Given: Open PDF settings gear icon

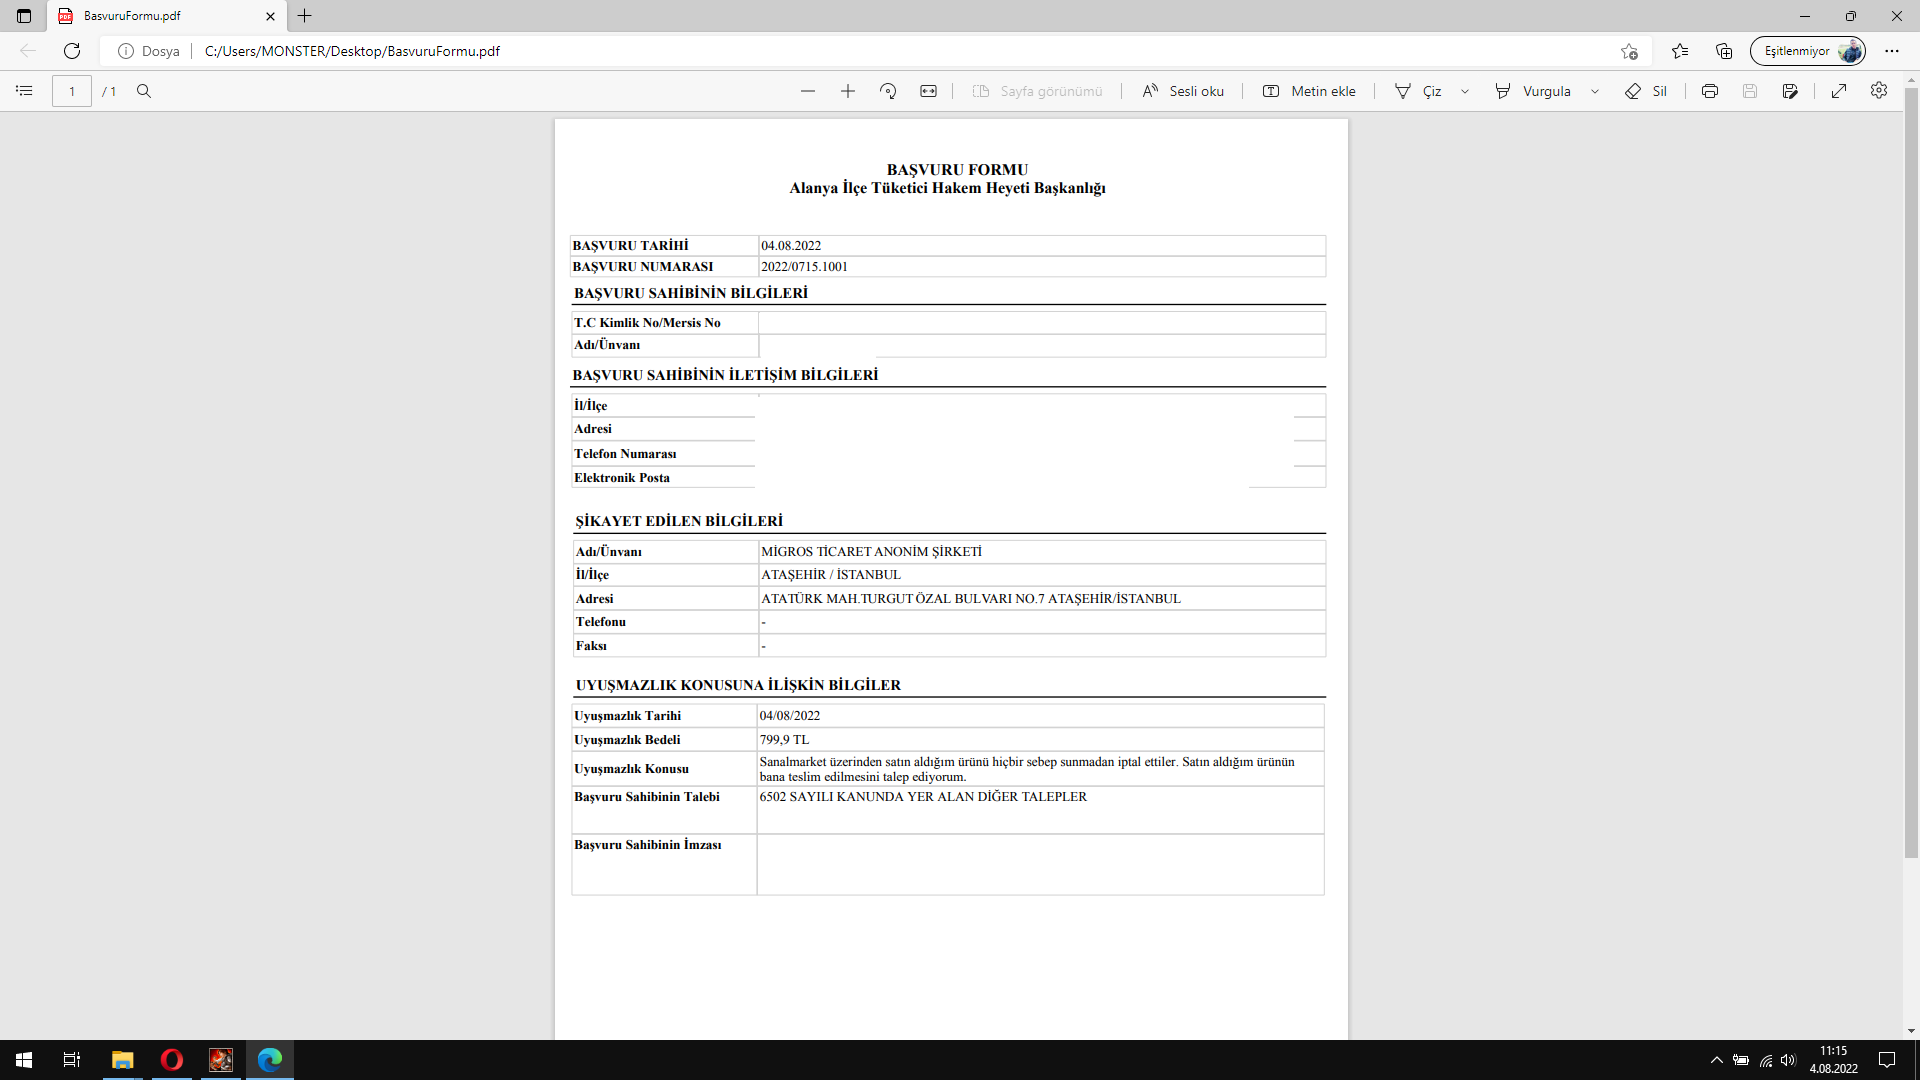Looking at the screenshot, I should tap(1879, 91).
